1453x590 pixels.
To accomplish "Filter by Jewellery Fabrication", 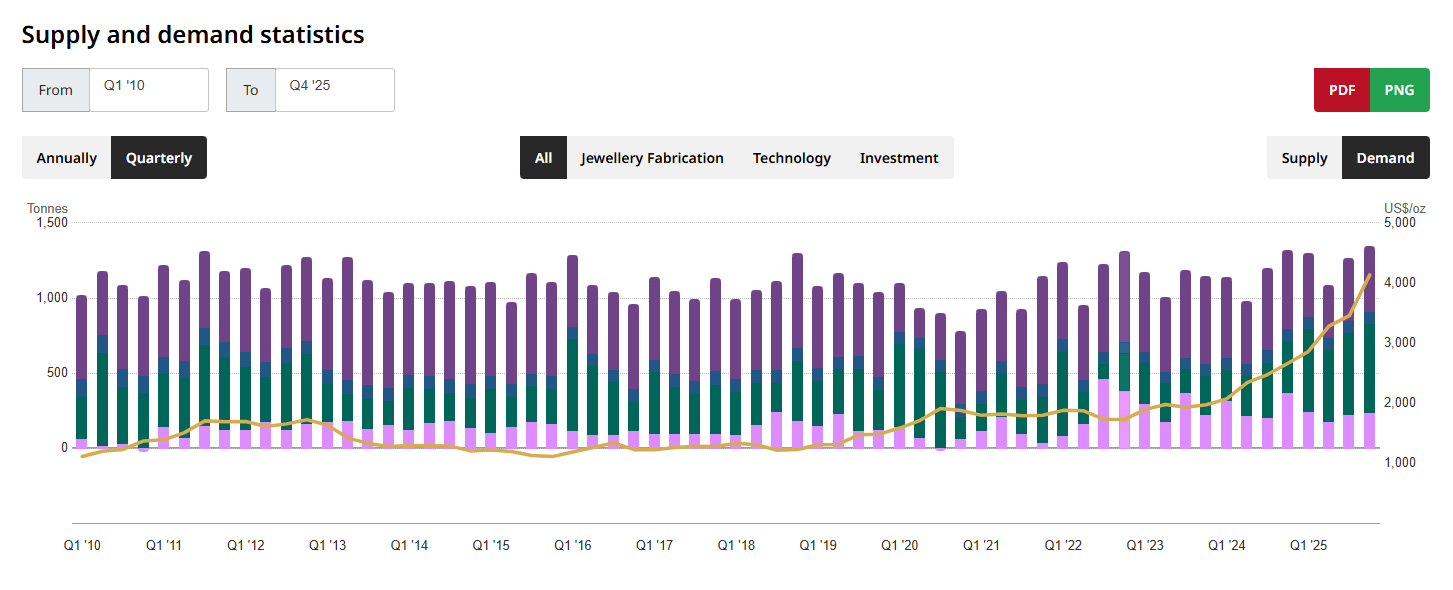I will [x=652, y=158].
